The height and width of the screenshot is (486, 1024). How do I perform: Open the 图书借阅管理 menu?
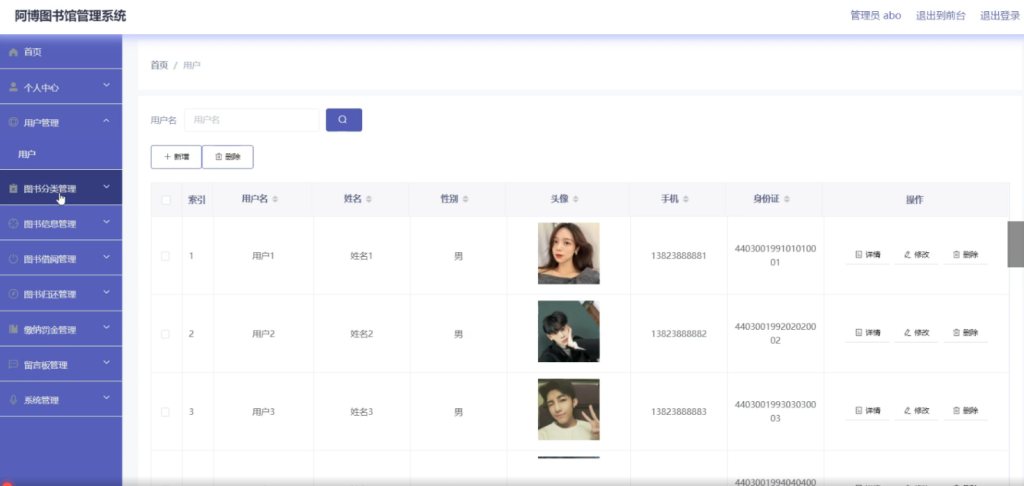[x=61, y=258]
